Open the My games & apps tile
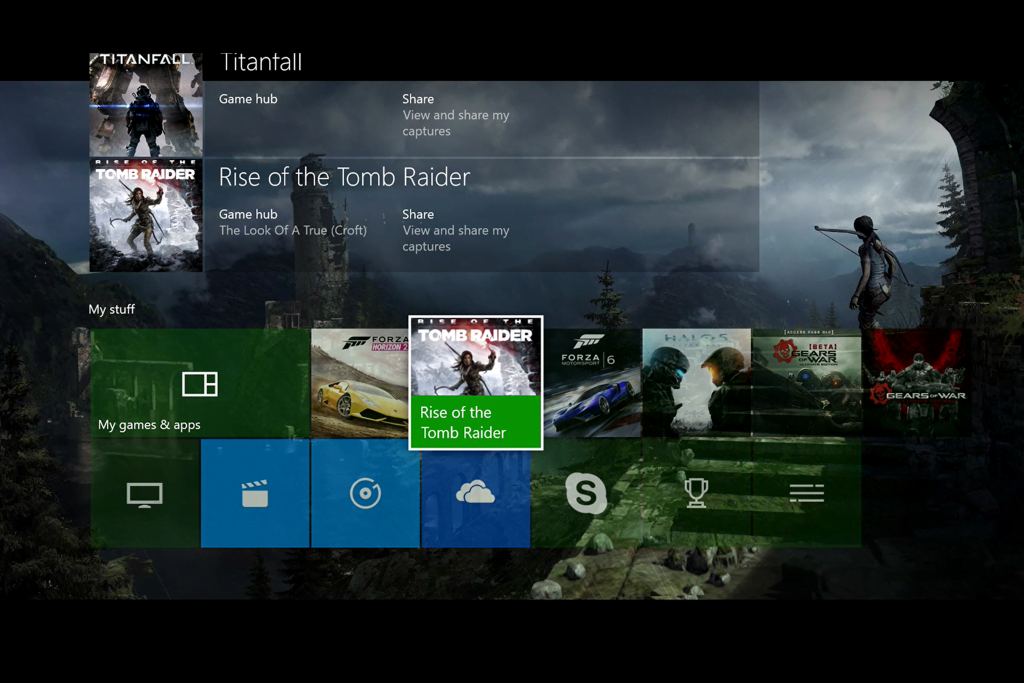This screenshot has width=1024, height=683. tap(200, 383)
